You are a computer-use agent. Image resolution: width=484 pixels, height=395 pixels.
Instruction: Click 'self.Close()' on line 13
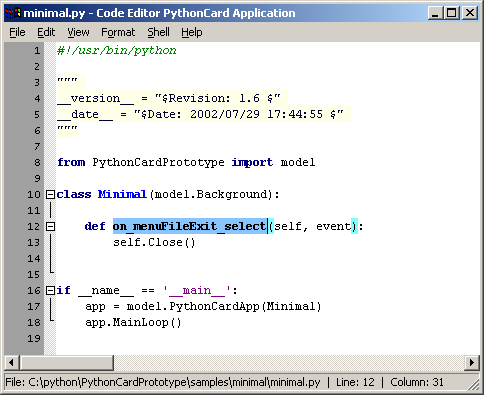(154, 242)
